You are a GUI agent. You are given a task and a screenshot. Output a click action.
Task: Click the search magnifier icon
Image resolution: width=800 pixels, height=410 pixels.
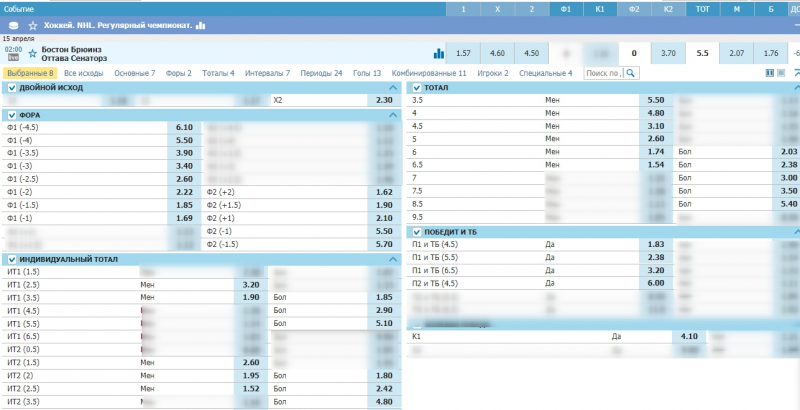pos(631,73)
